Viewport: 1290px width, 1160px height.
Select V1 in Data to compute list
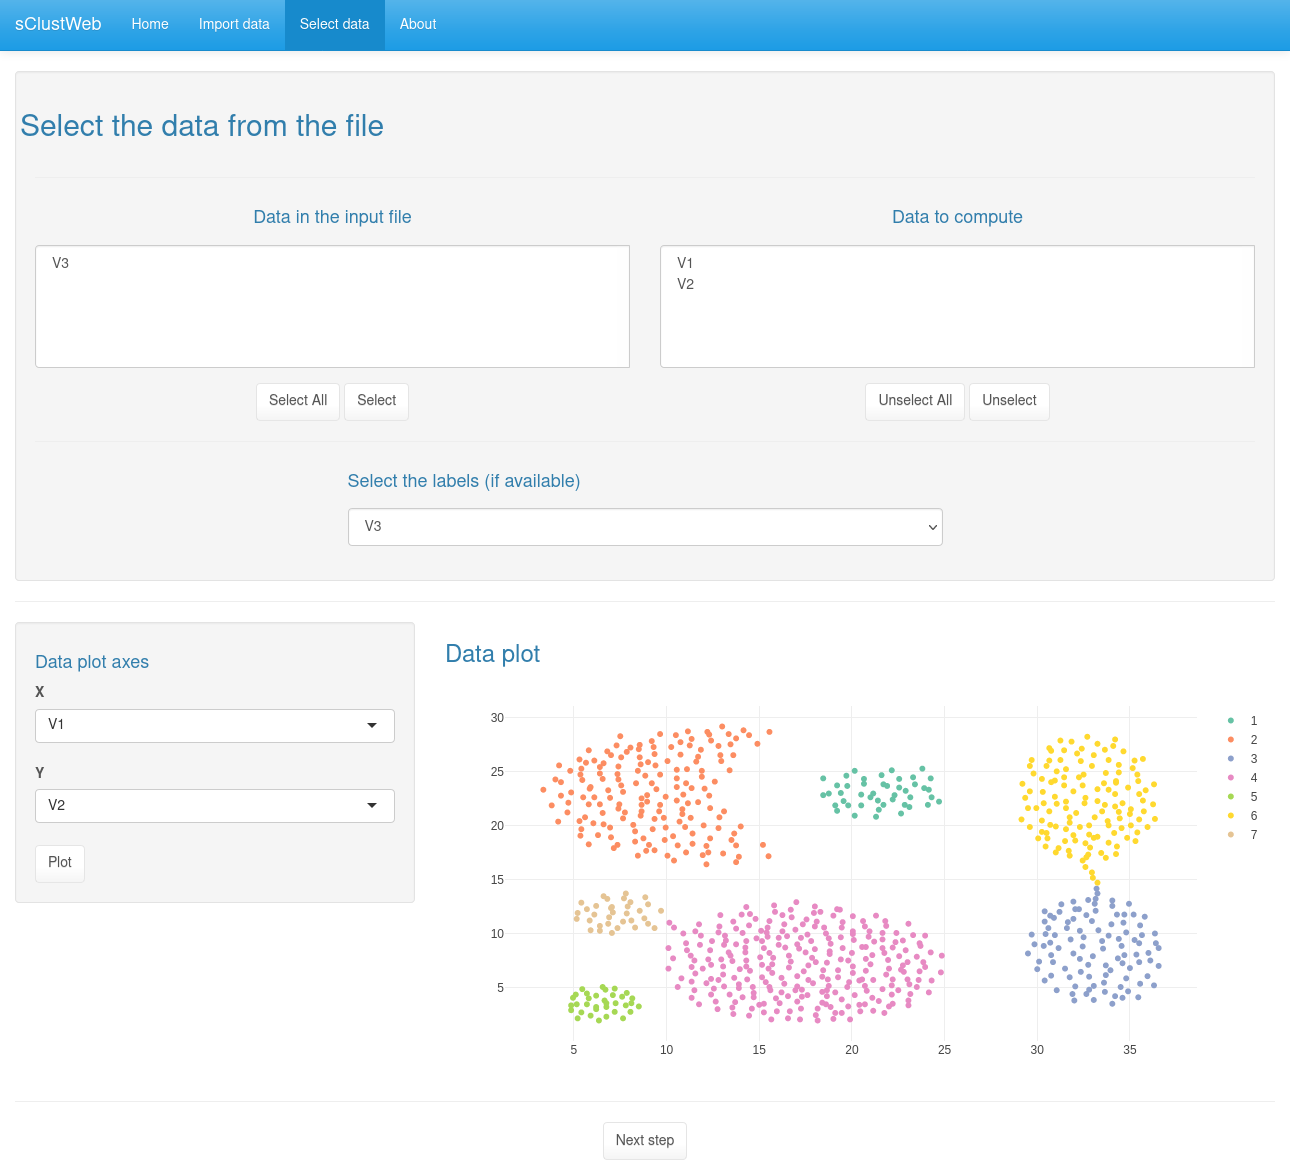click(685, 263)
